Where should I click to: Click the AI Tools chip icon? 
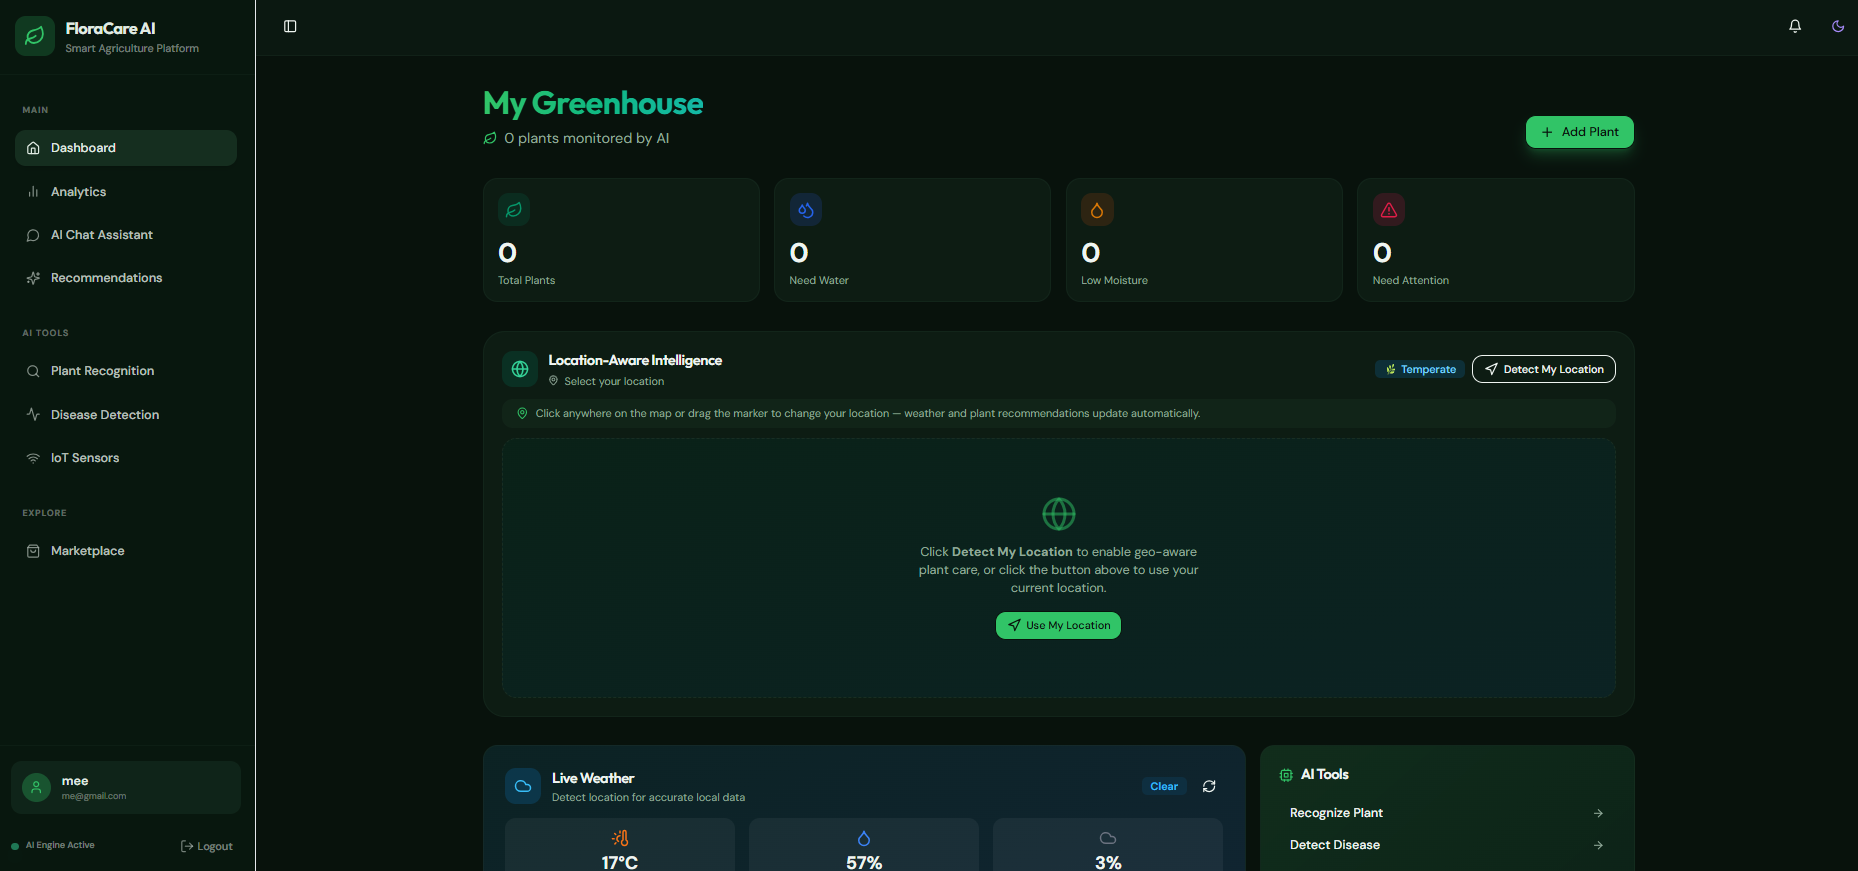click(1286, 775)
